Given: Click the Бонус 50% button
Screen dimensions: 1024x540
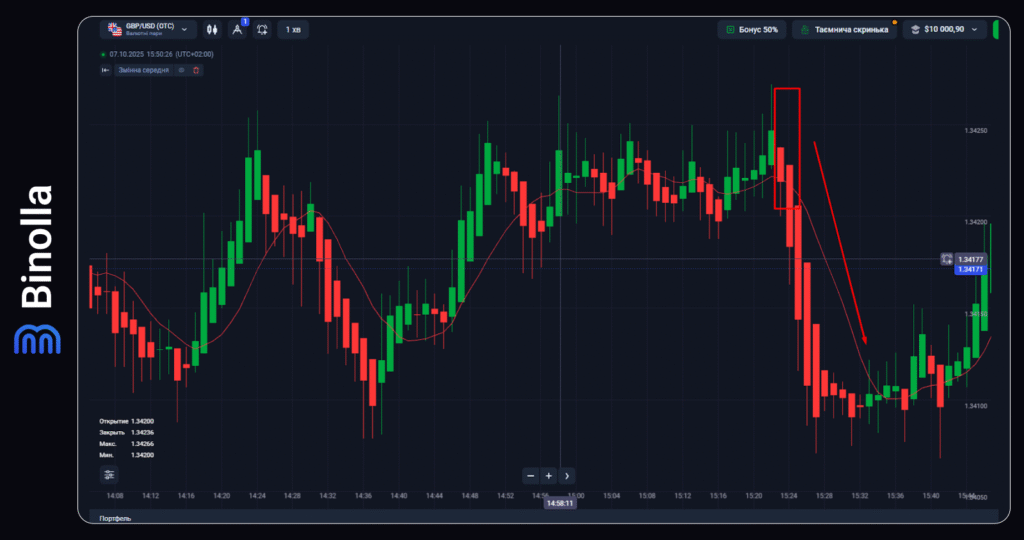Looking at the screenshot, I should click(x=751, y=30).
